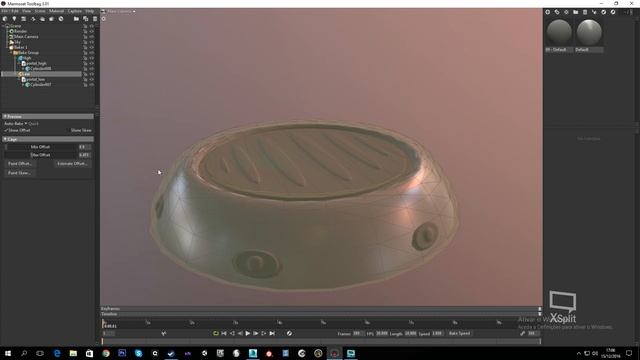Open Photoshop from the taskbar
This screenshot has width=640, height=360.
(122, 353)
